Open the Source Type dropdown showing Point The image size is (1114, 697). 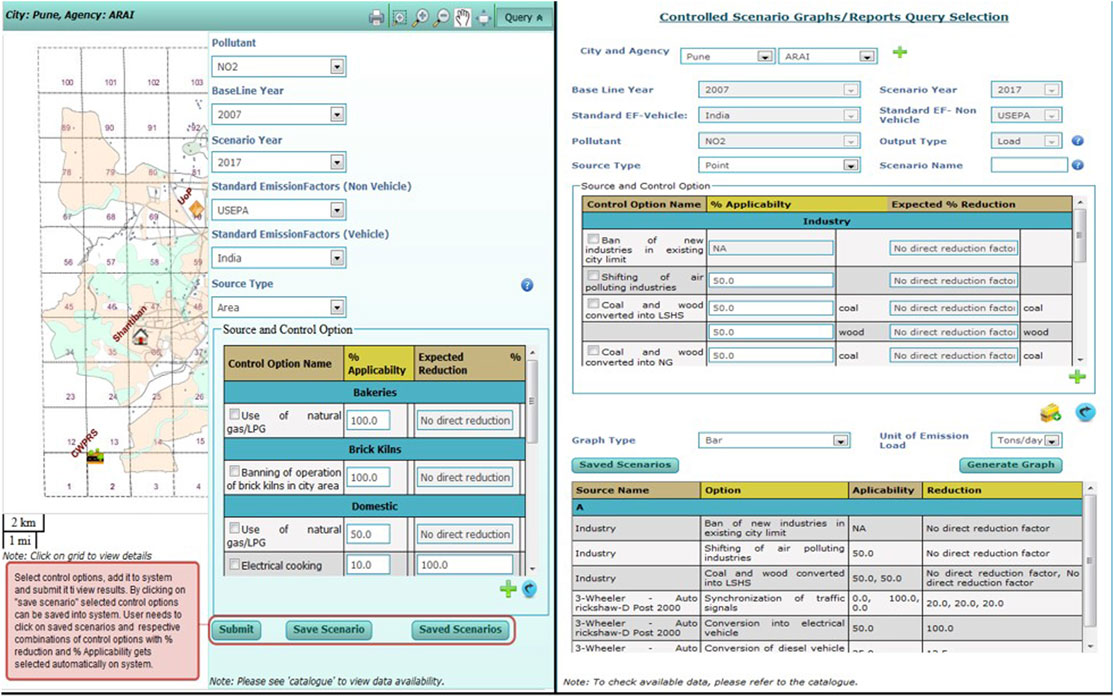click(x=779, y=165)
